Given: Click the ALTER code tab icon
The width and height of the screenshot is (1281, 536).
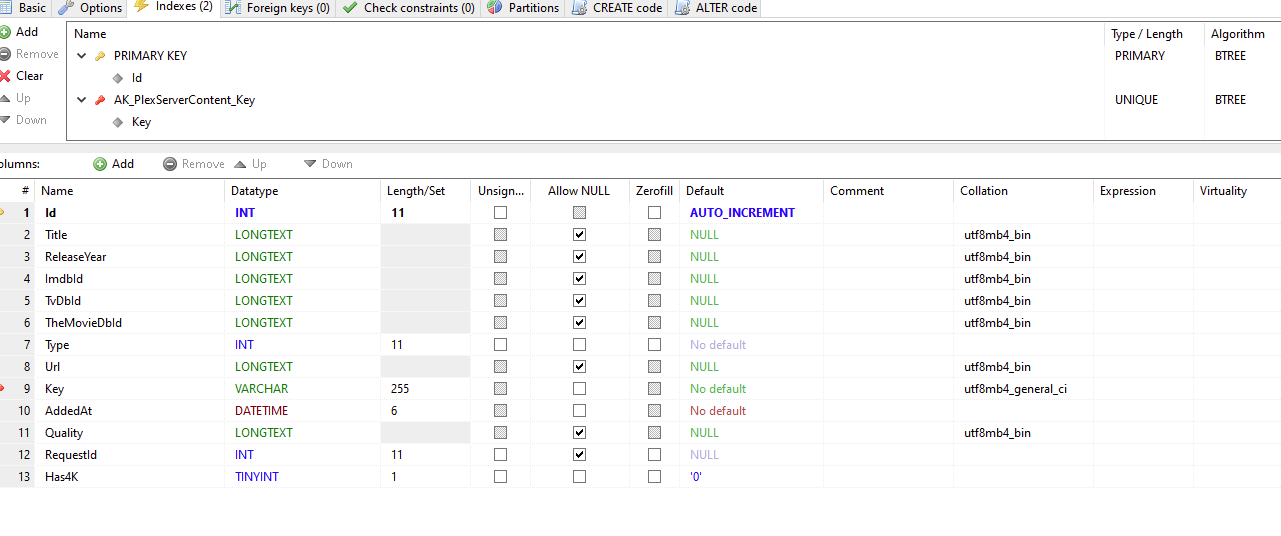Looking at the screenshot, I should [682, 8].
